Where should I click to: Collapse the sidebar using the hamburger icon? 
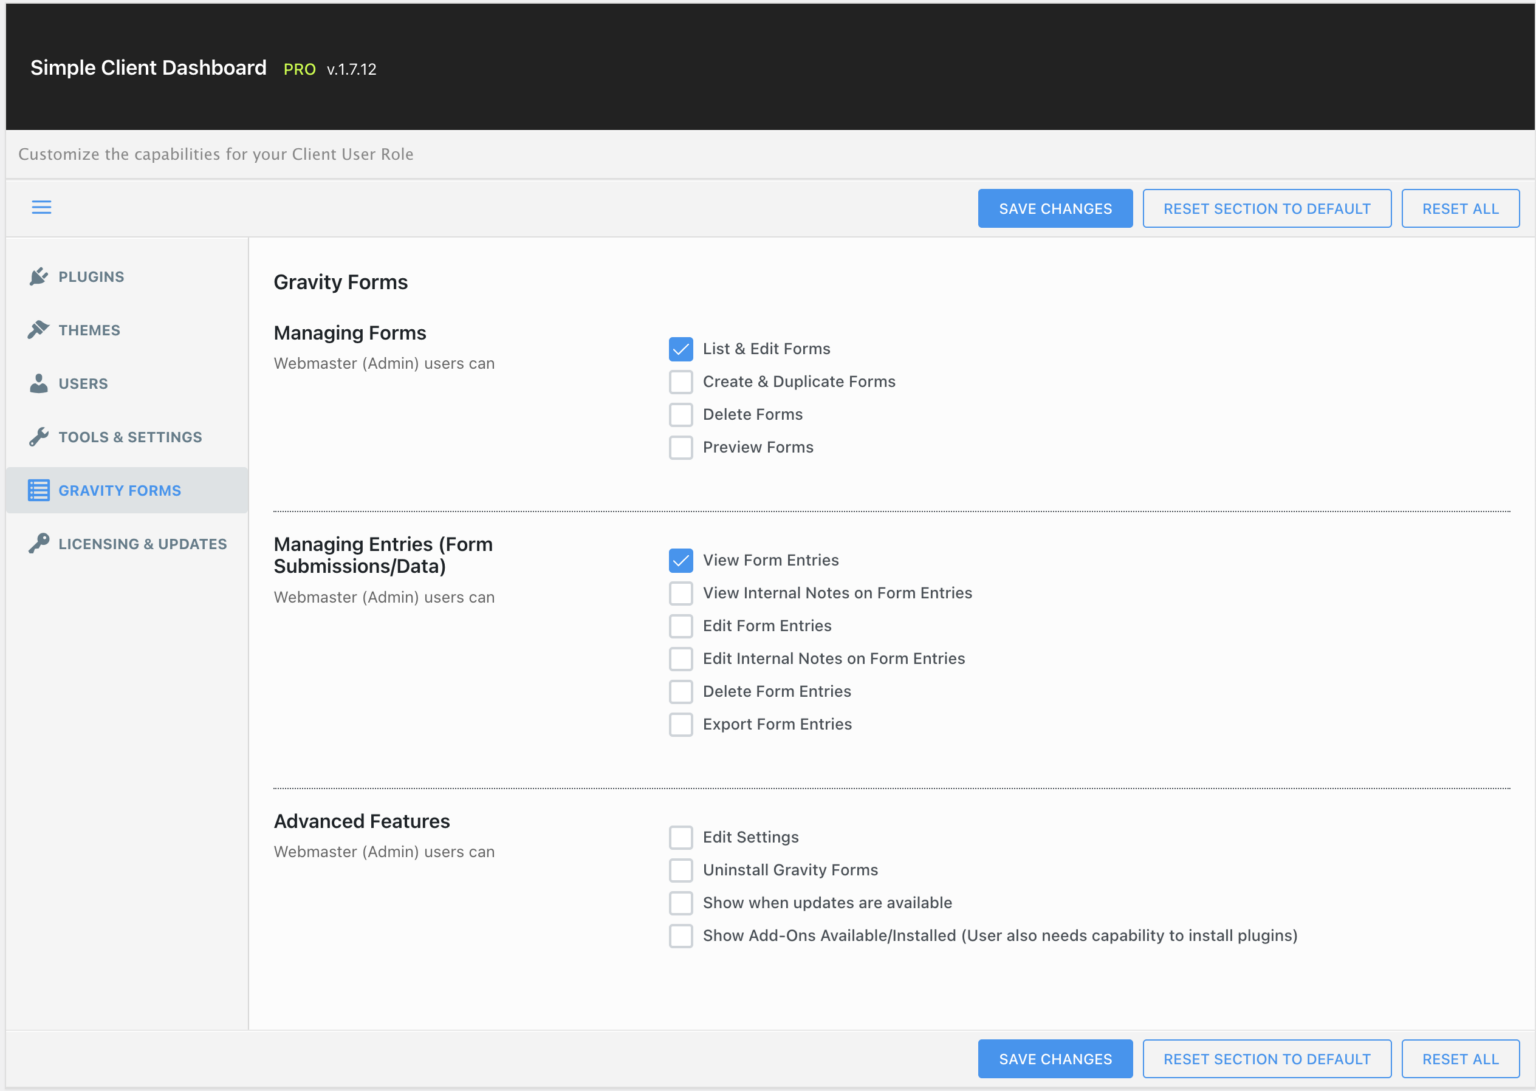[41, 207]
